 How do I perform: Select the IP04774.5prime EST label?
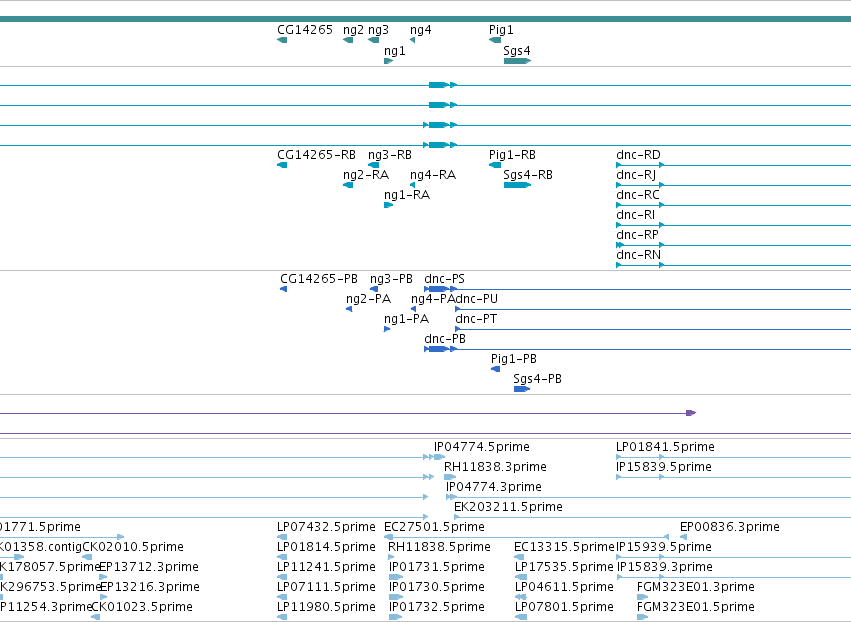pyautogui.click(x=482, y=447)
